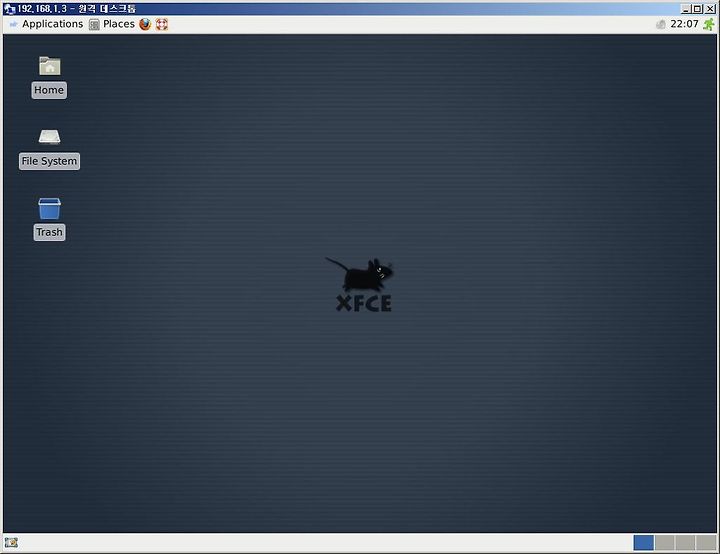Click the green running man logout icon
Screen dimensions: 720x554
[709, 24]
